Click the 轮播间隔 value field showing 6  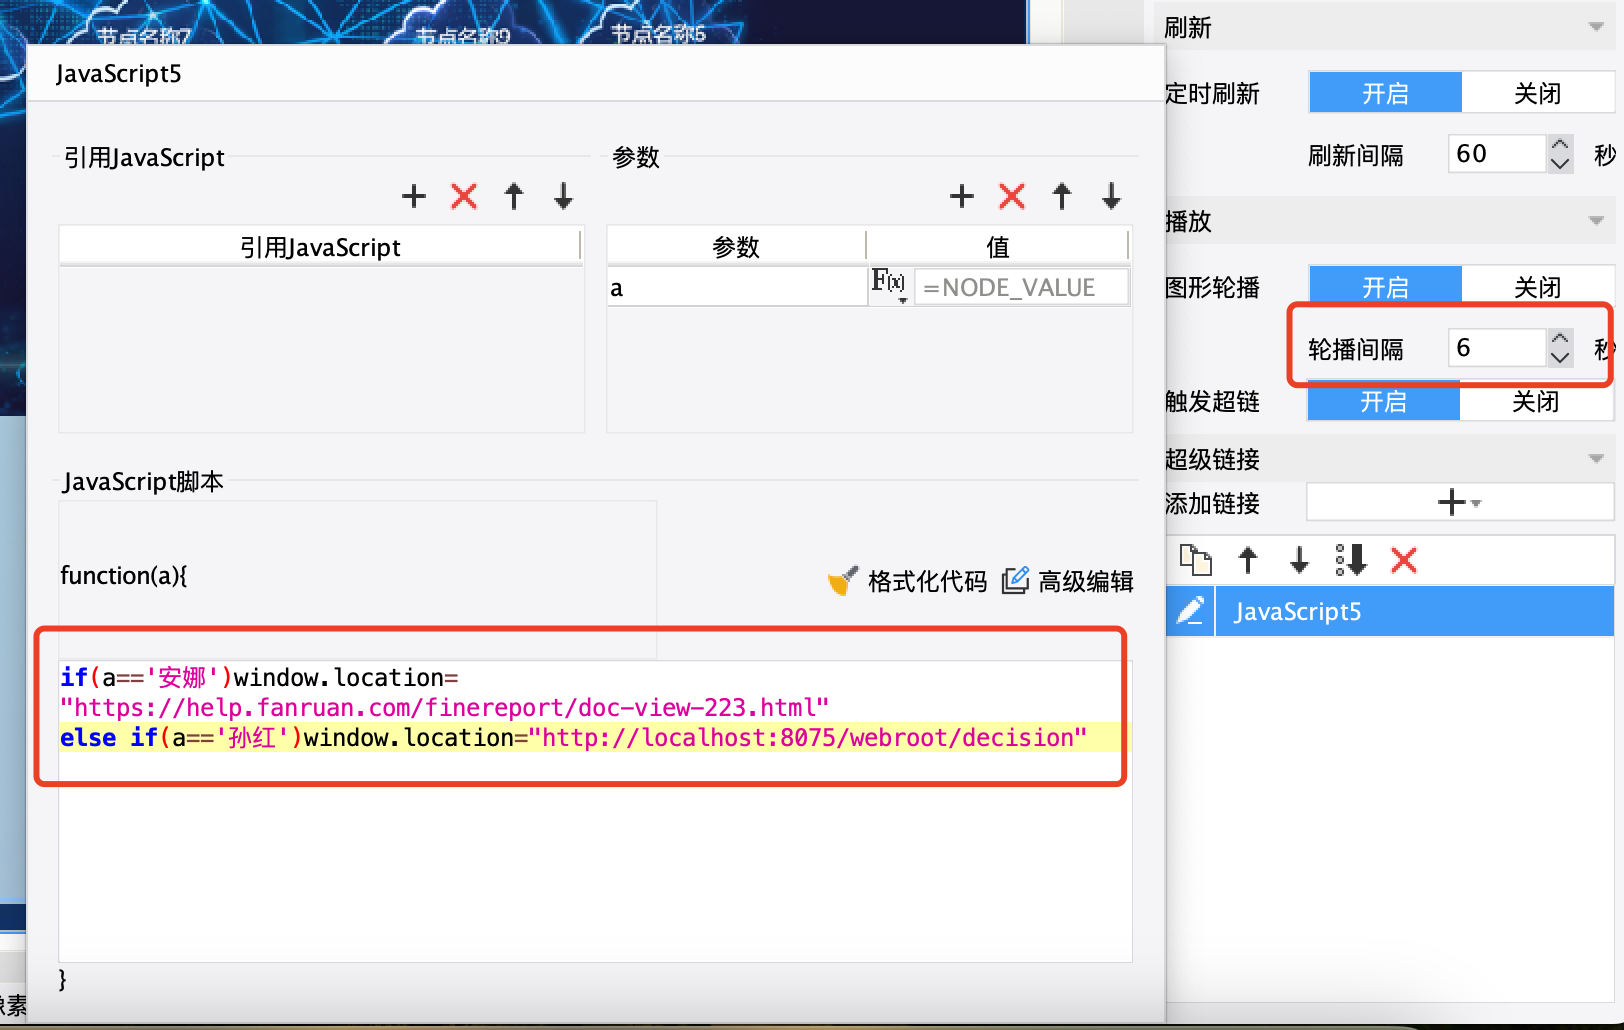[x=1497, y=347]
